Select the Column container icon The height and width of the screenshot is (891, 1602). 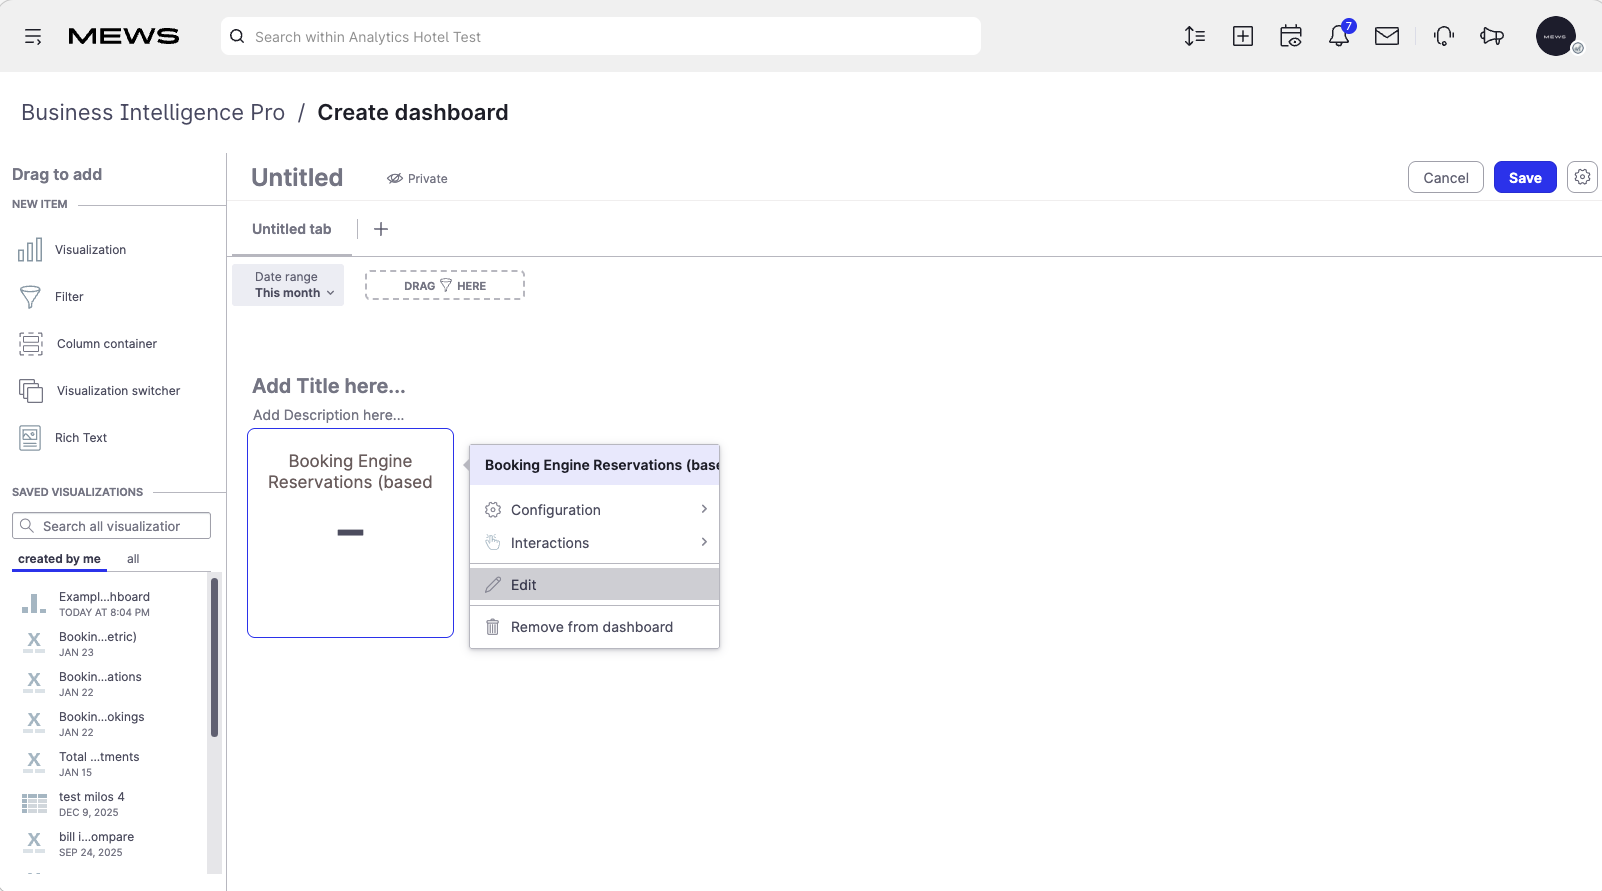(31, 344)
